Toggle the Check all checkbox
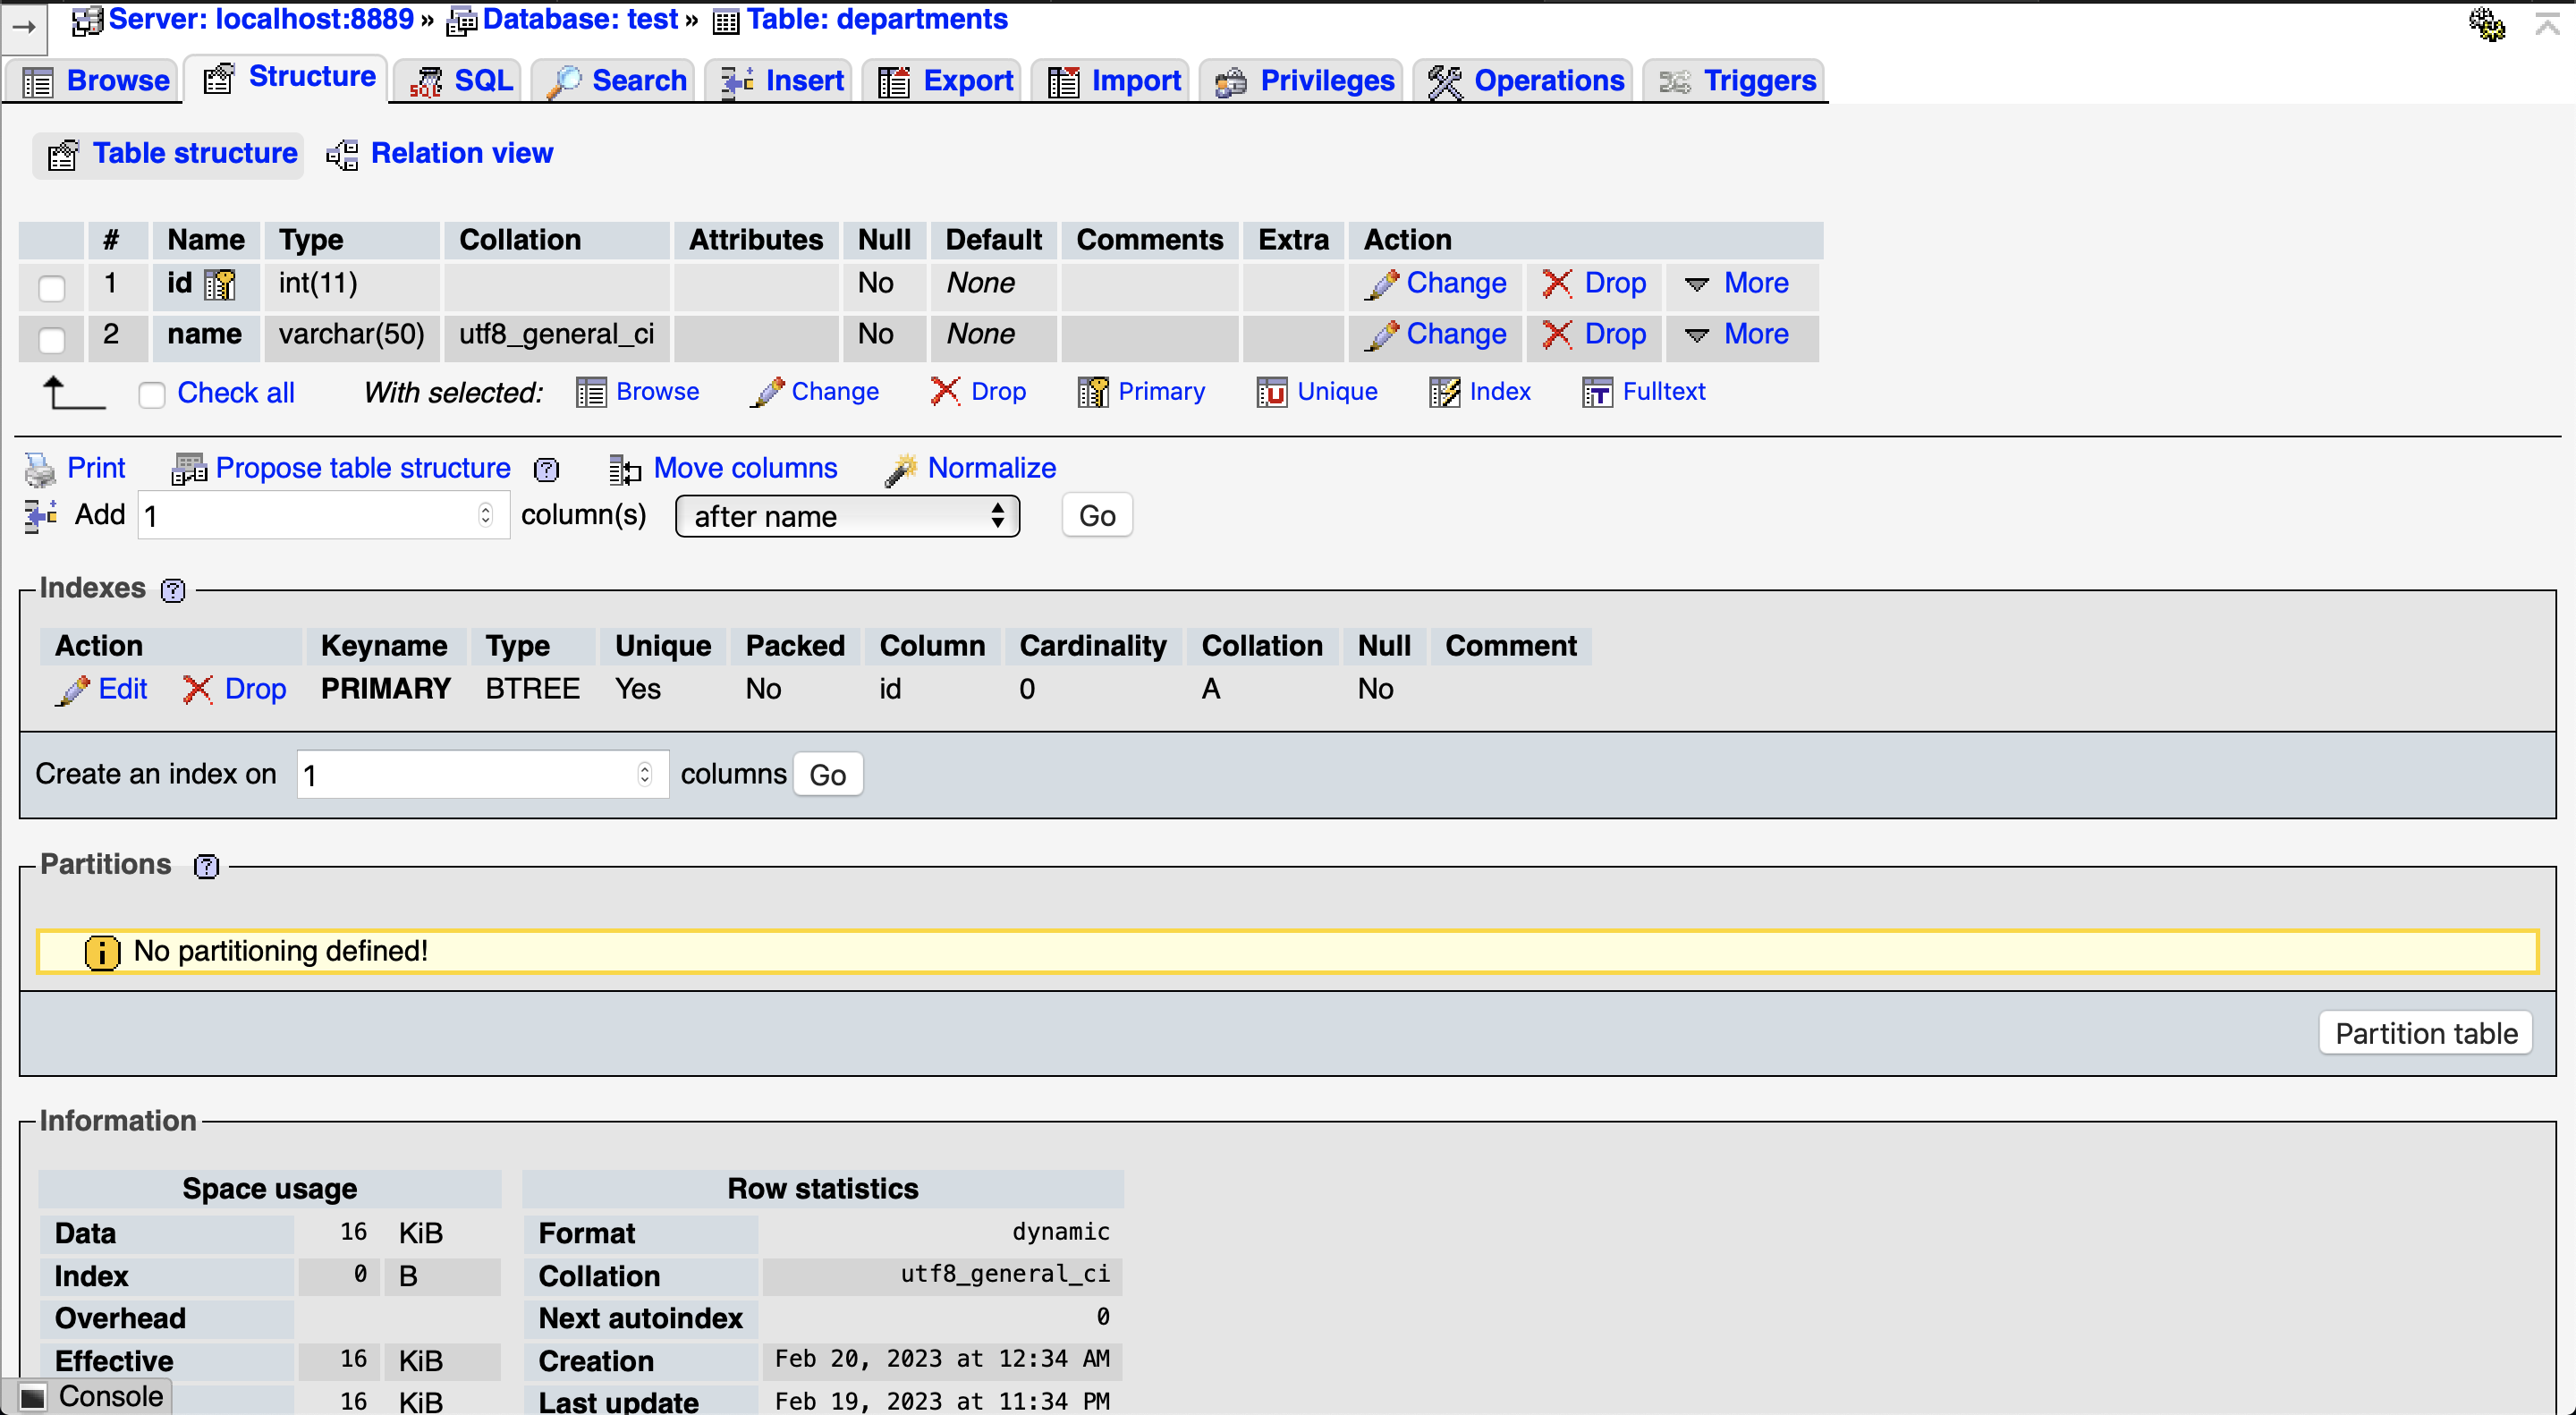This screenshot has height=1415, width=2576. 151,390
